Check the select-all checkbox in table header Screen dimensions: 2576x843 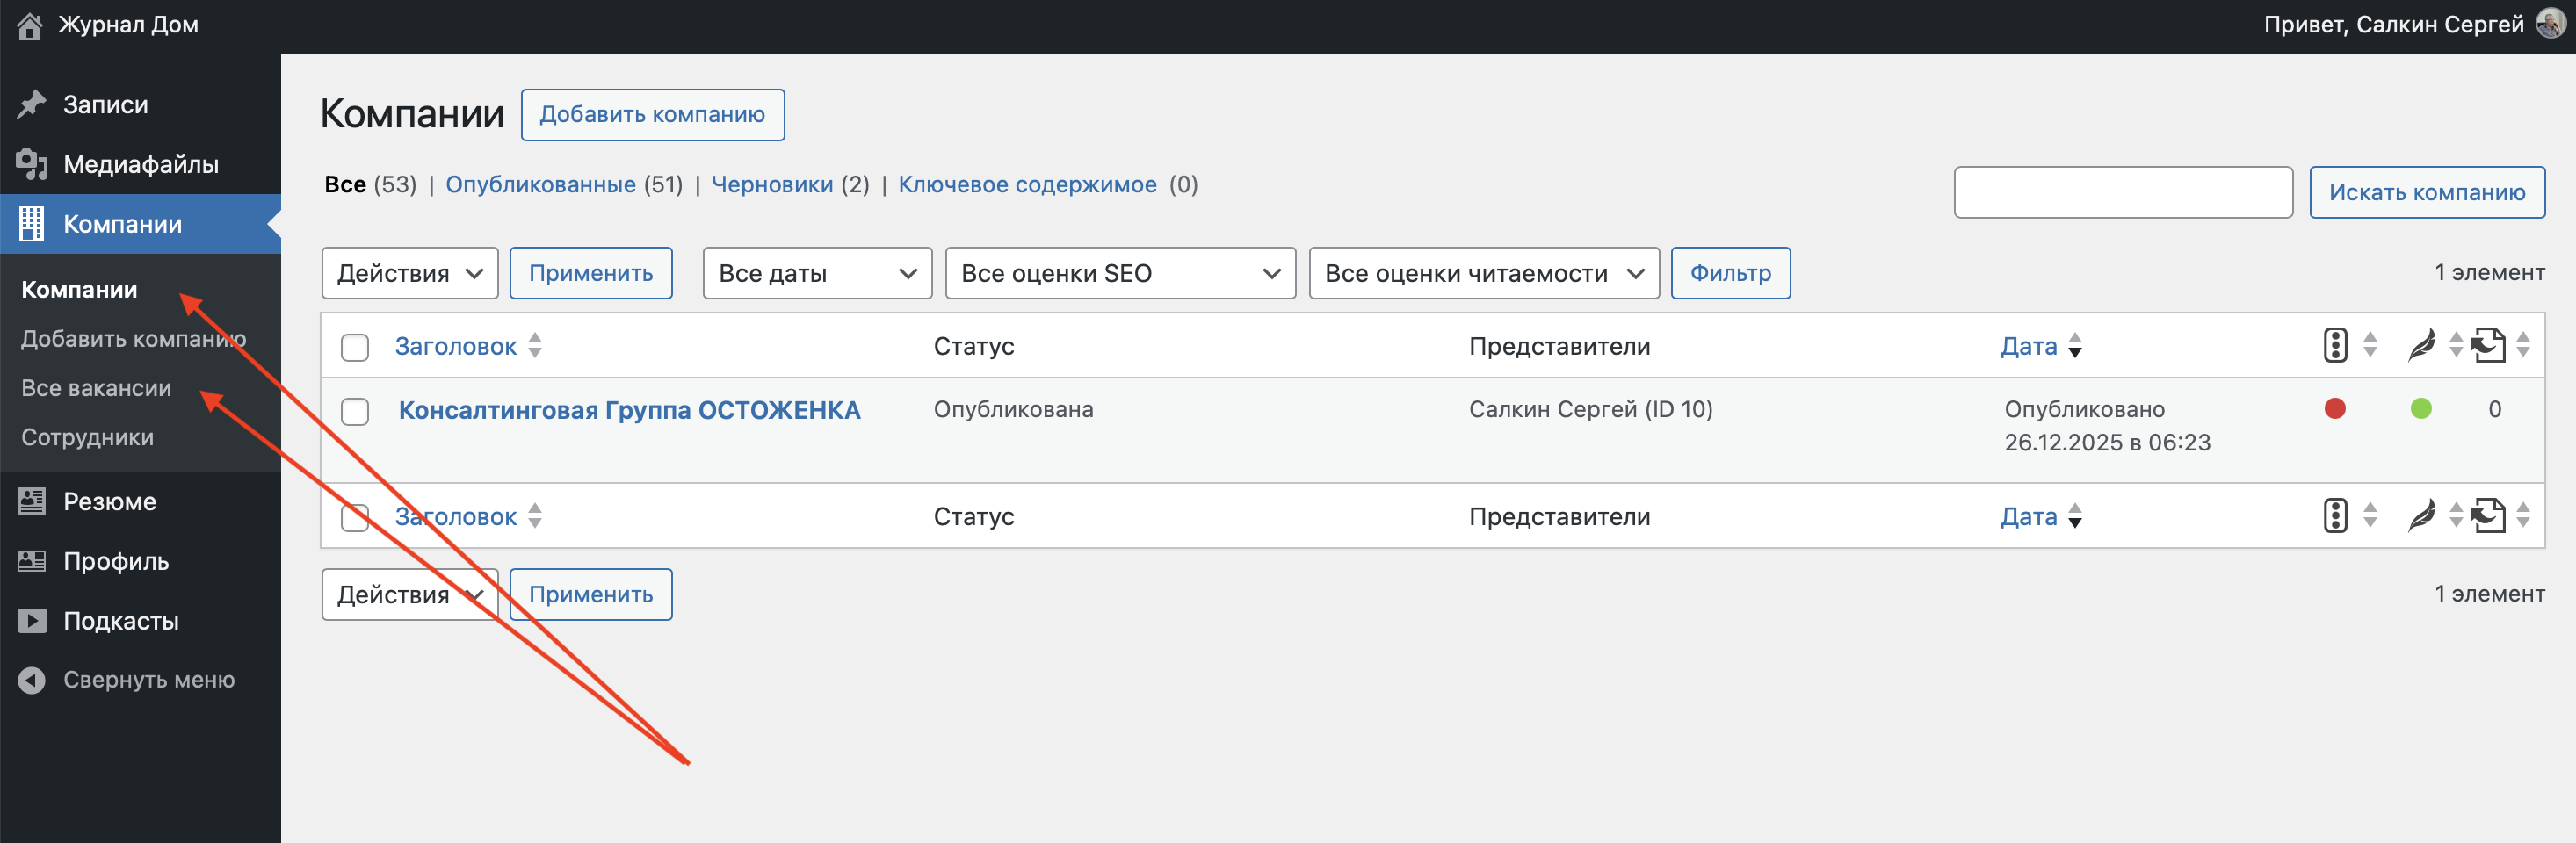coord(355,347)
